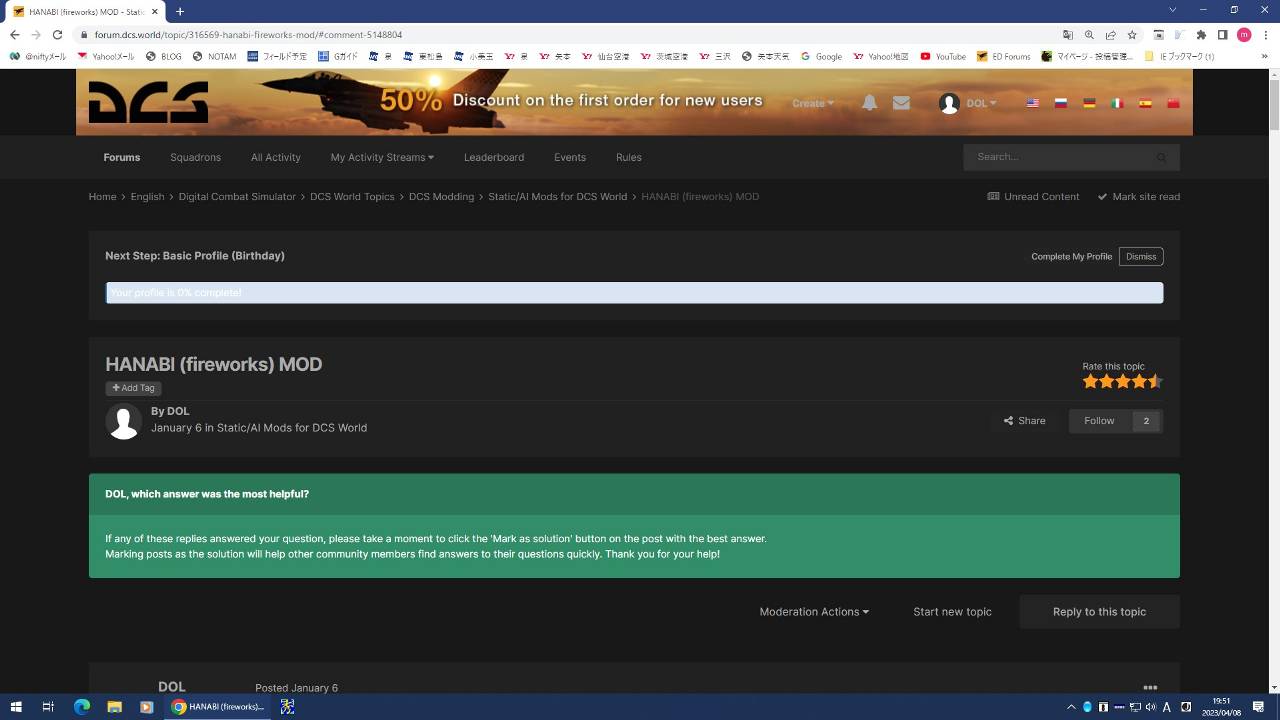Open the Google Translate icon in the address bar
1280x720 pixels.
(x=1068, y=34)
